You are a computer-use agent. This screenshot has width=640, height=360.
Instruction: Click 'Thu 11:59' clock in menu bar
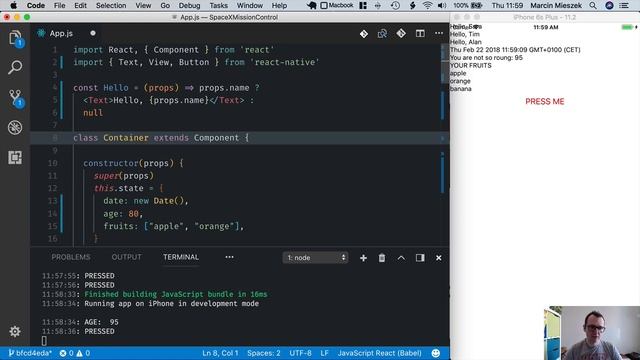coord(507,5)
